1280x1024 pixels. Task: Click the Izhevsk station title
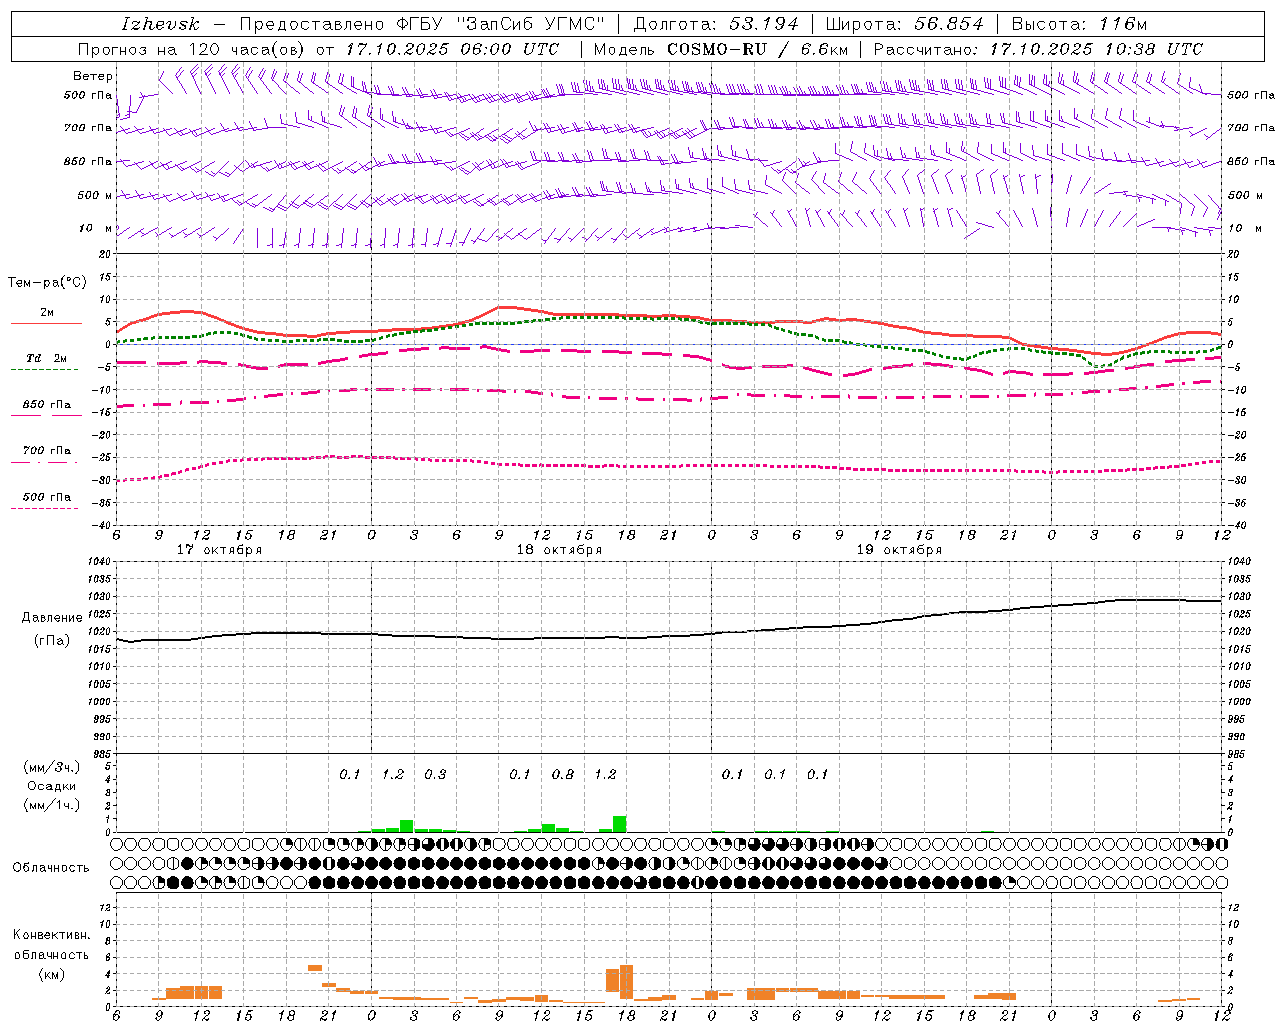(160, 24)
